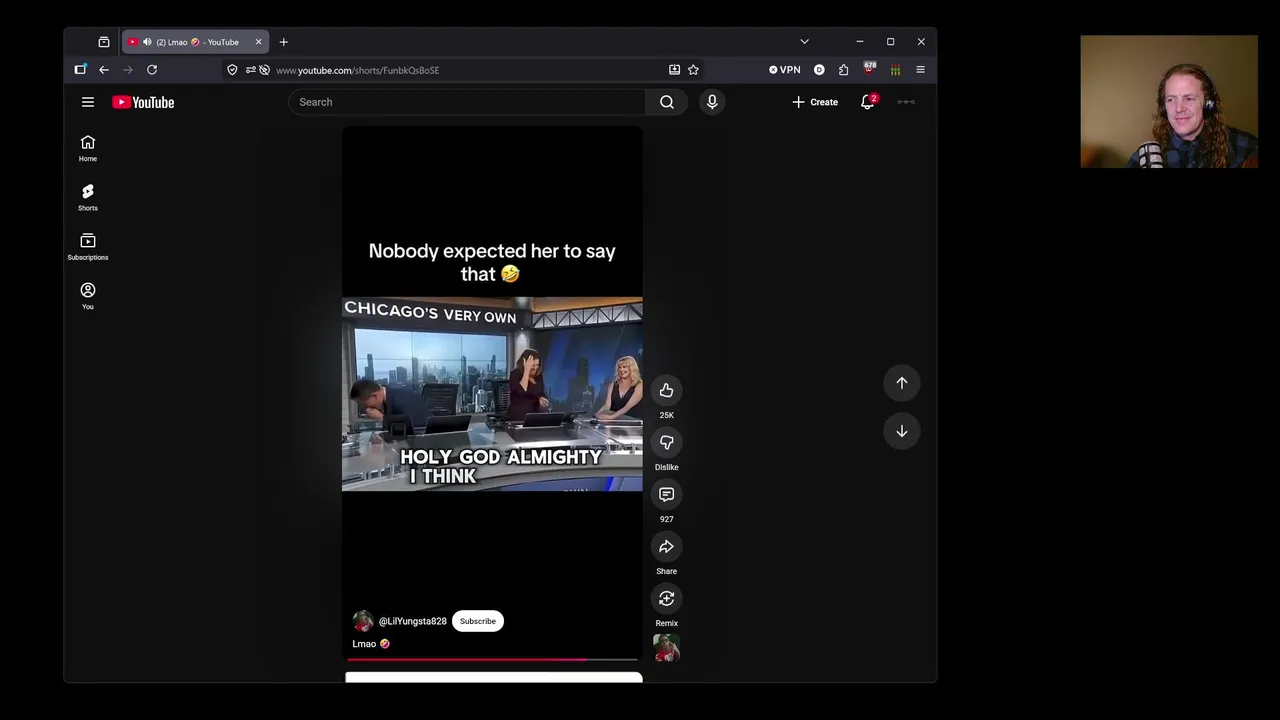Expand the list all tabs chevron

[x=804, y=42]
